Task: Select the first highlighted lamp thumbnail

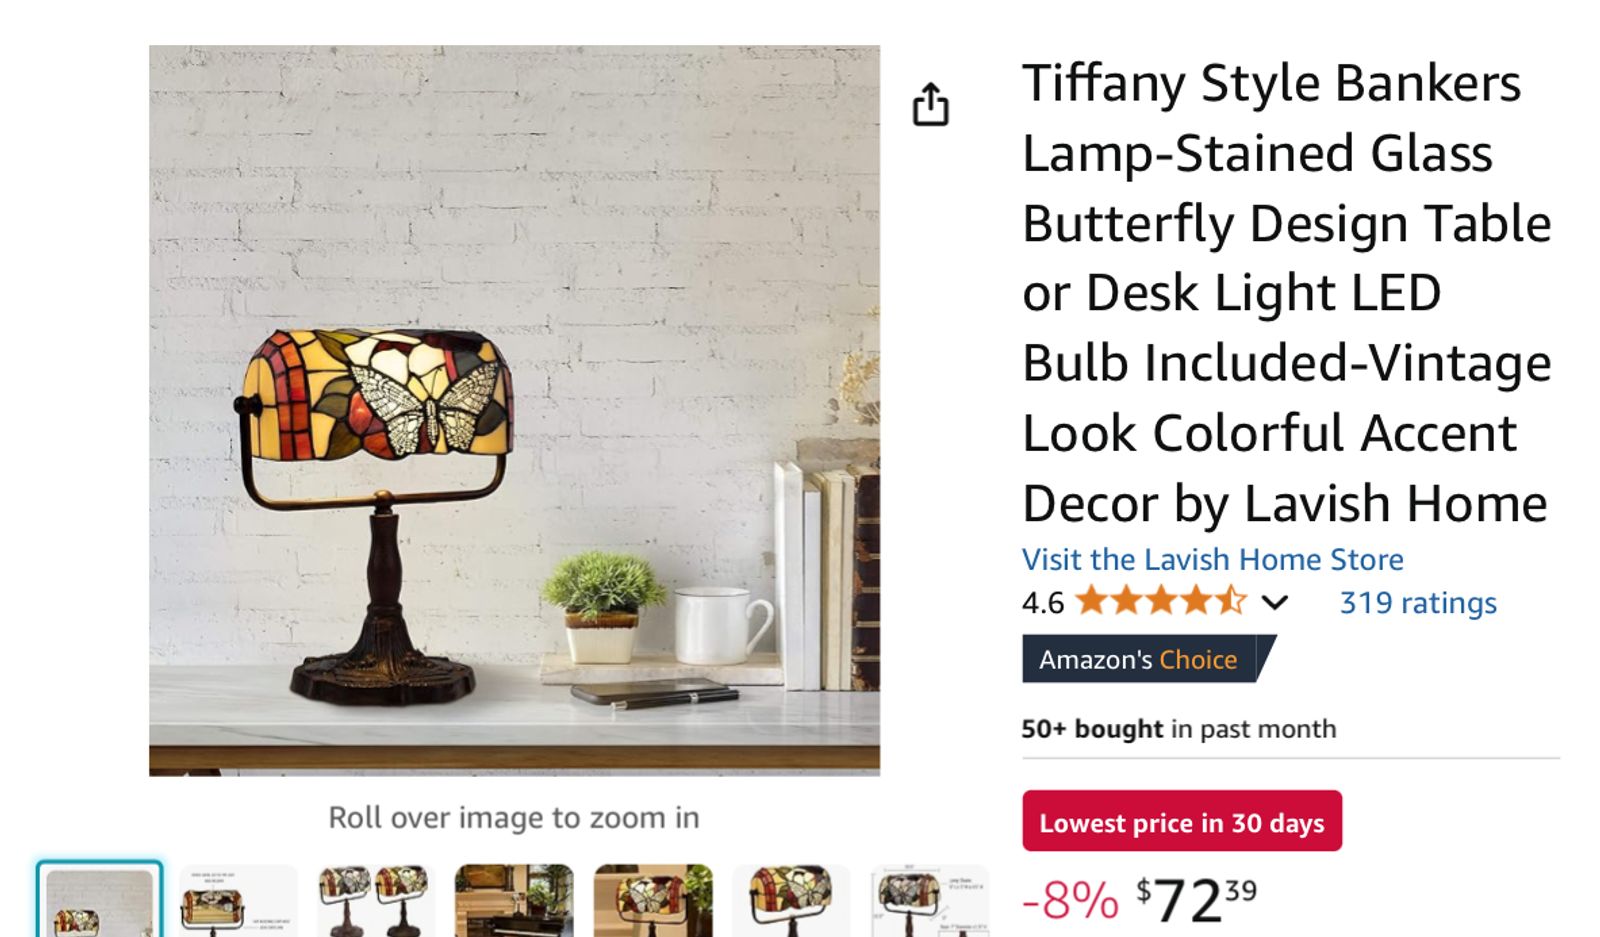Action: tap(100, 900)
